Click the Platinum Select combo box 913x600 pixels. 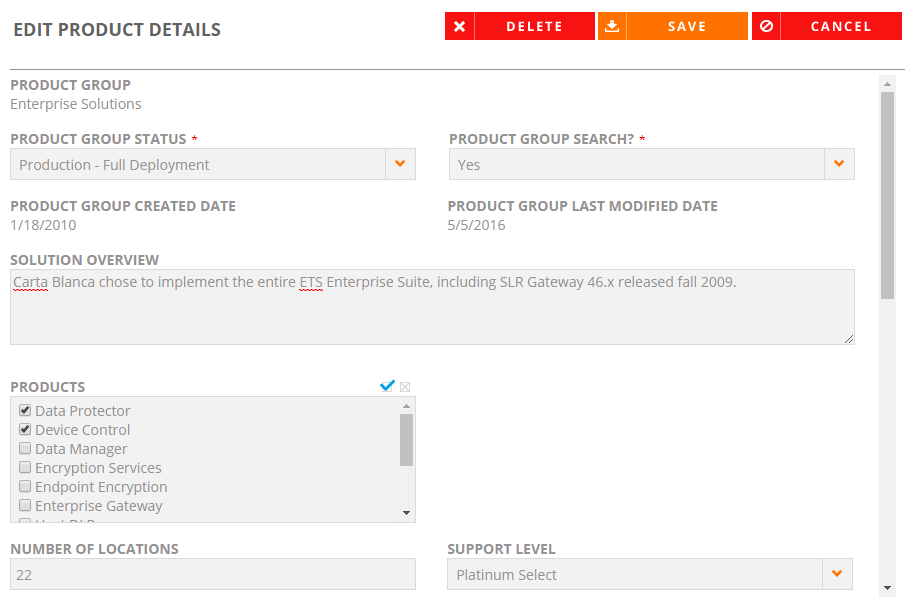point(650,574)
